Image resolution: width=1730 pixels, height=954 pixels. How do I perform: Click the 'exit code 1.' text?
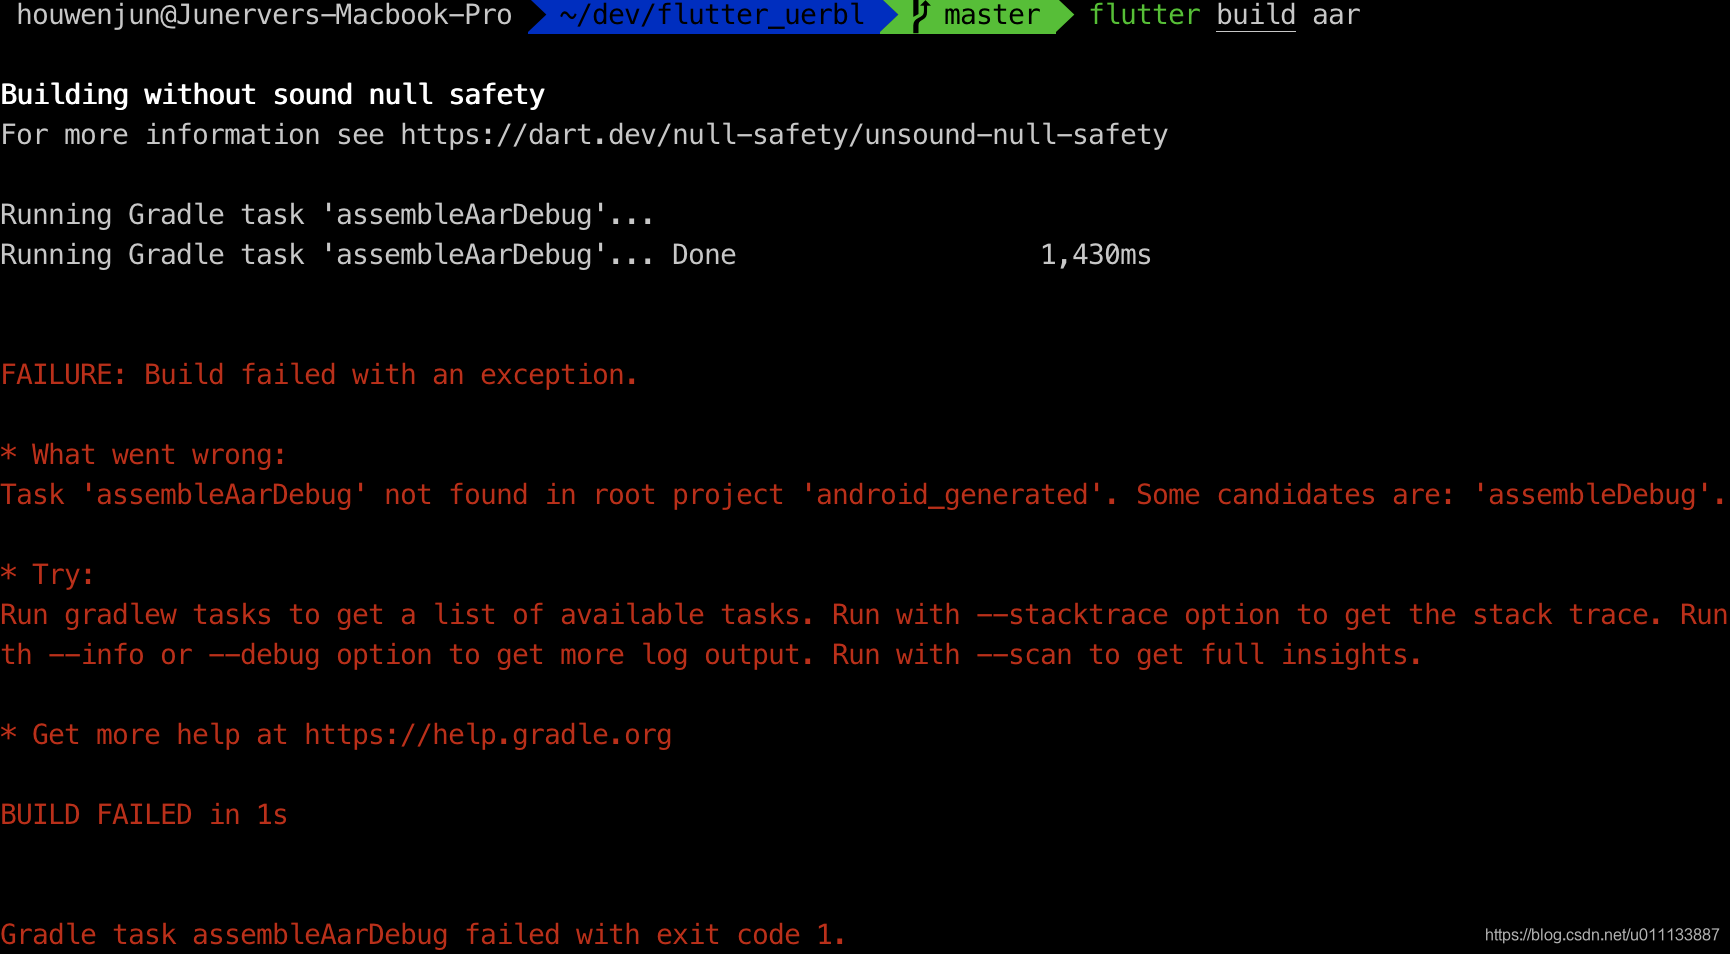[x=751, y=935]
